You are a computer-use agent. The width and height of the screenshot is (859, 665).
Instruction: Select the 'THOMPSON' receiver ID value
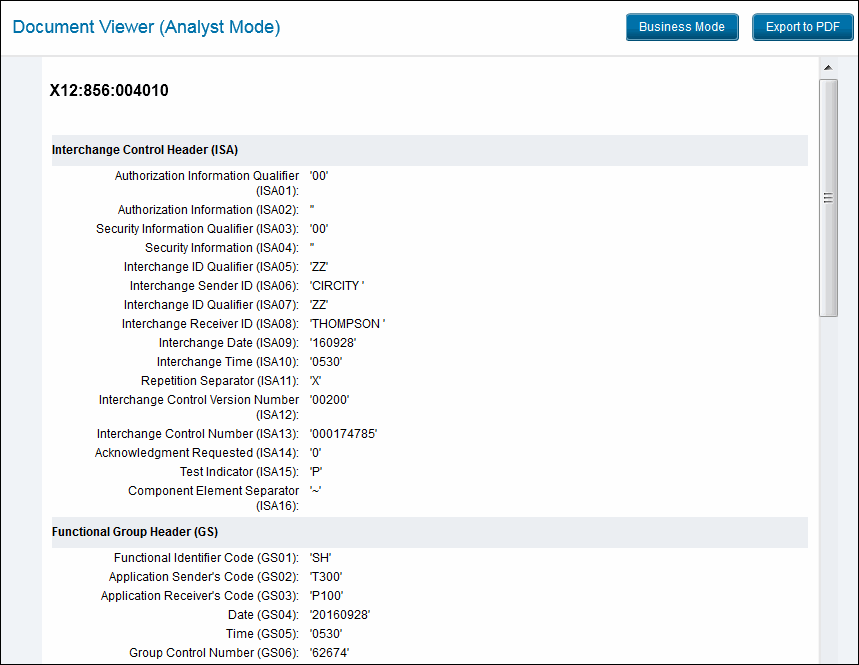tap(347, 324)
